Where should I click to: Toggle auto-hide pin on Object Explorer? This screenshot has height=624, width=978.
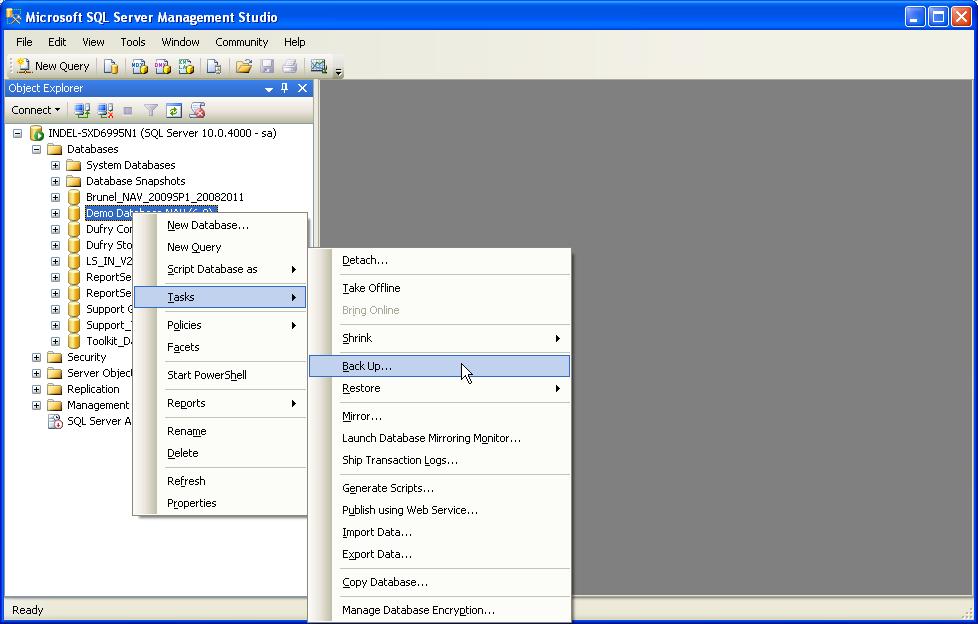click(283, 88)
